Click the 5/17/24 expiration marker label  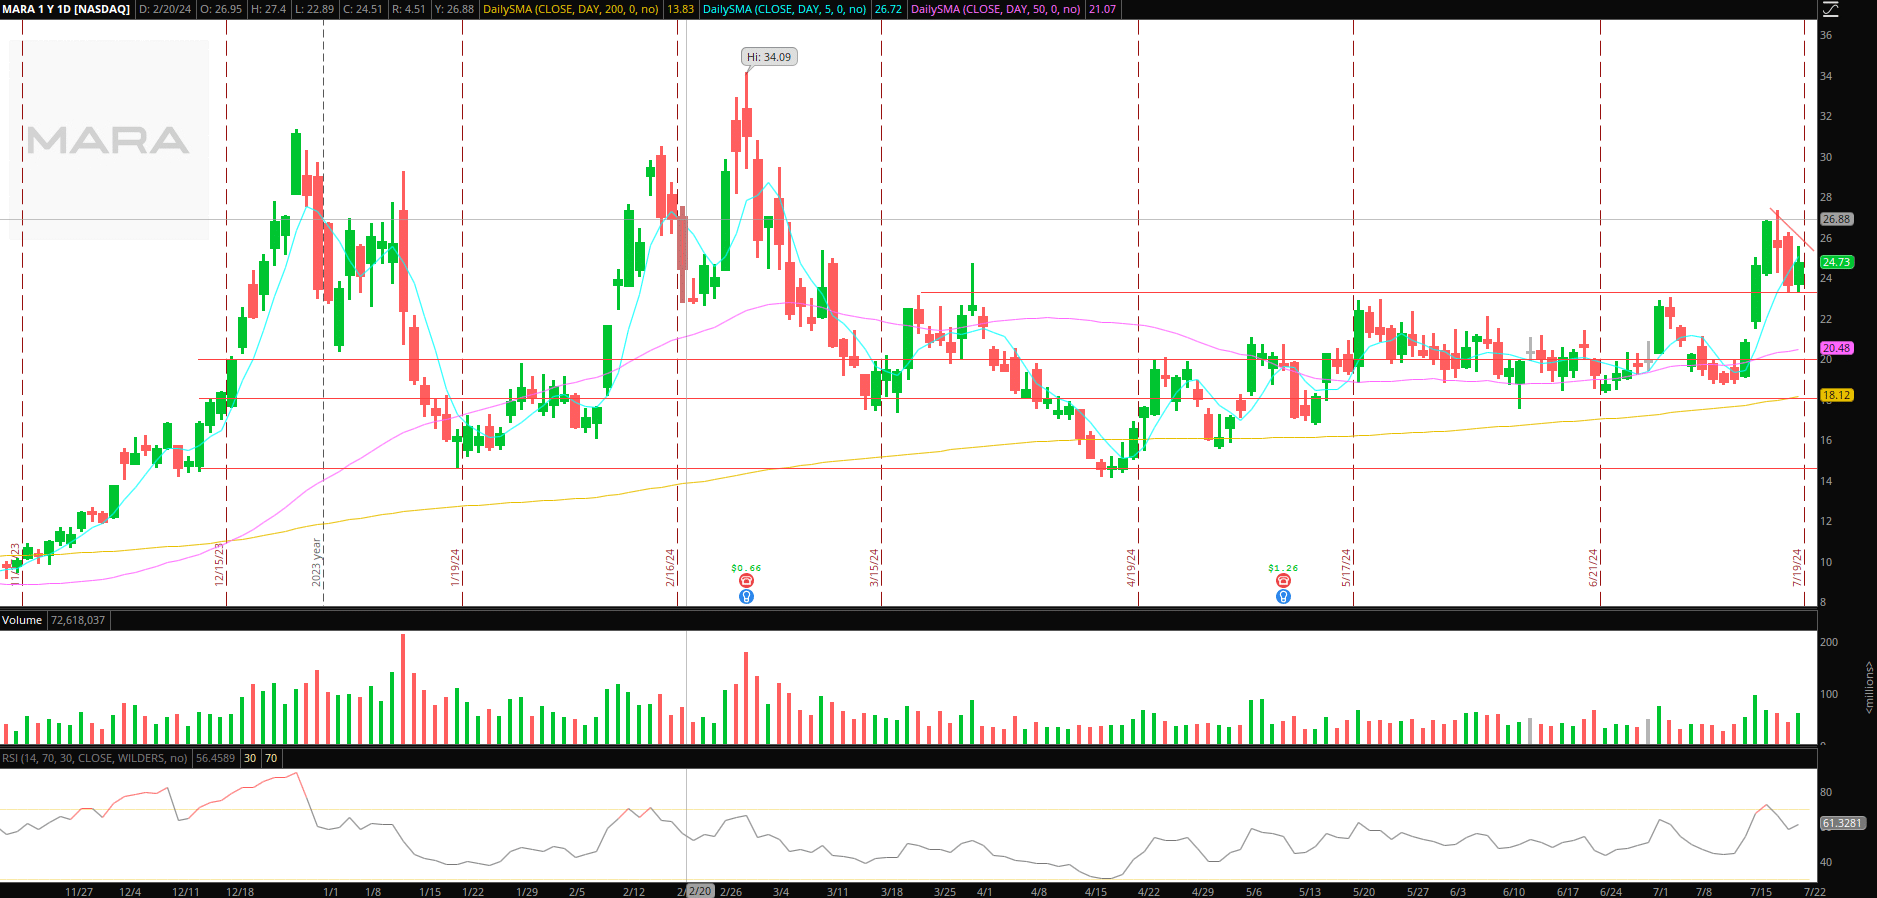1347,567
